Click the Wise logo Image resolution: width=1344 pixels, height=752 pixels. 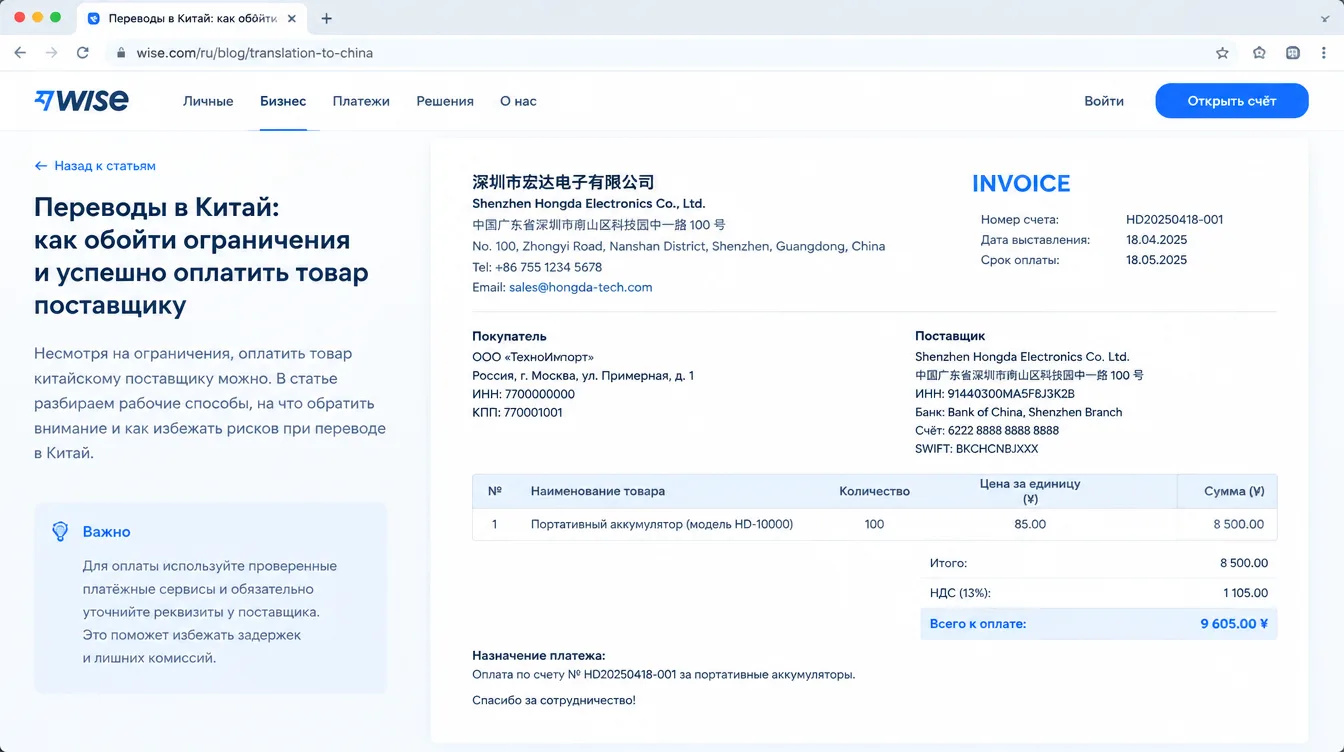coord(81,100)
